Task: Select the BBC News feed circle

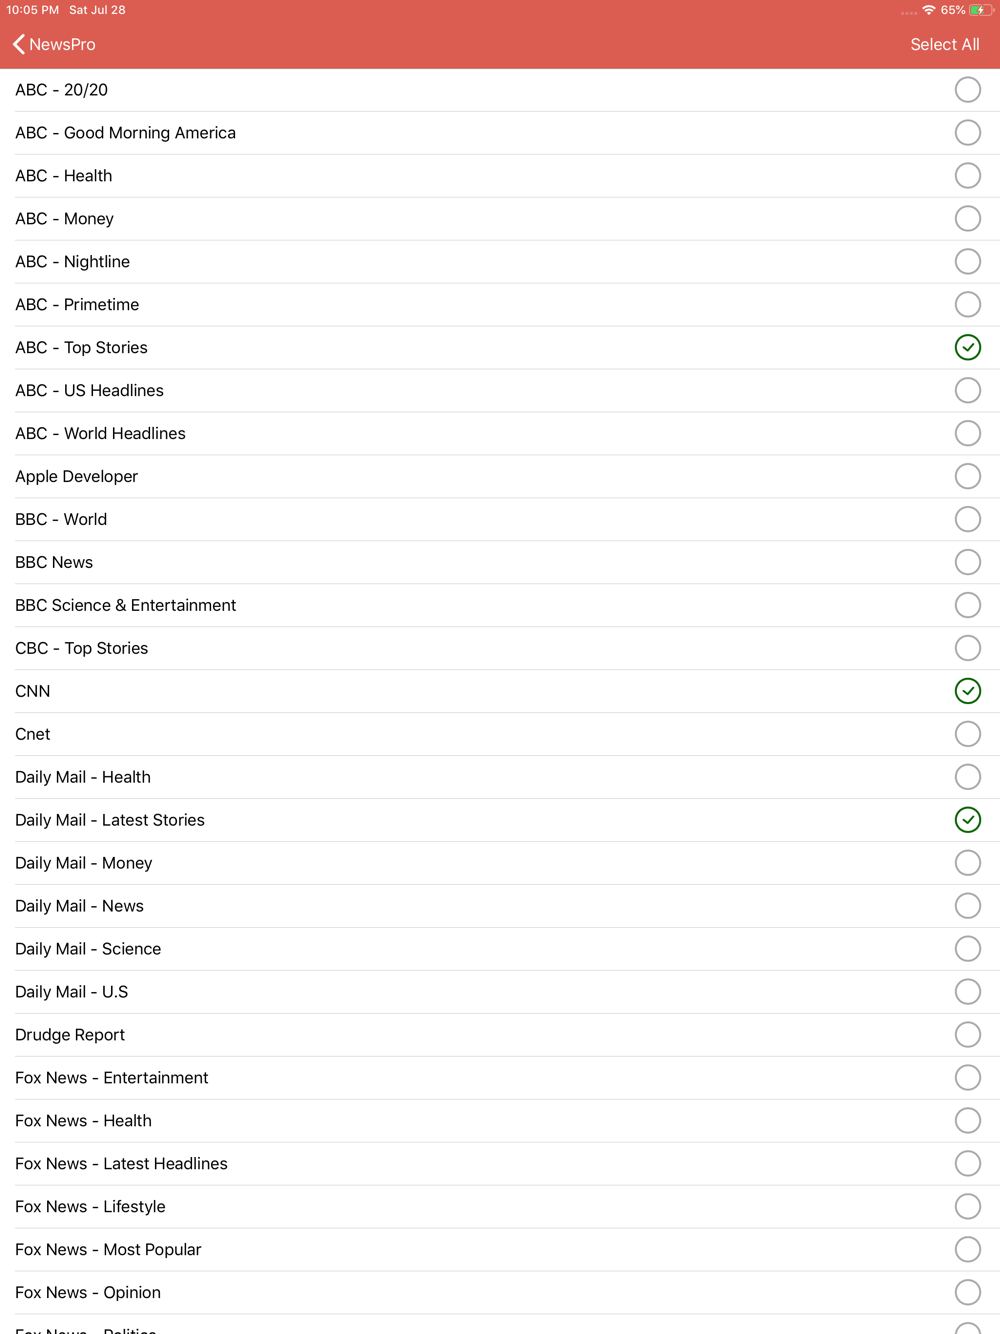Action: [x=967, y=562]
